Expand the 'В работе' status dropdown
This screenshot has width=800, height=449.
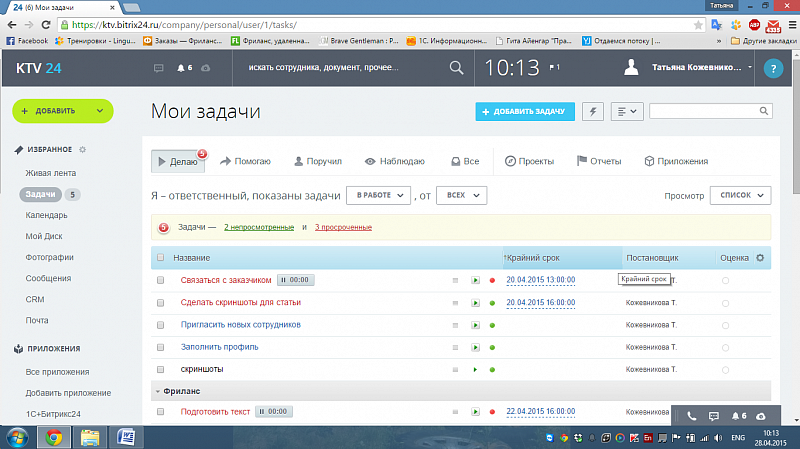(378, 195)
